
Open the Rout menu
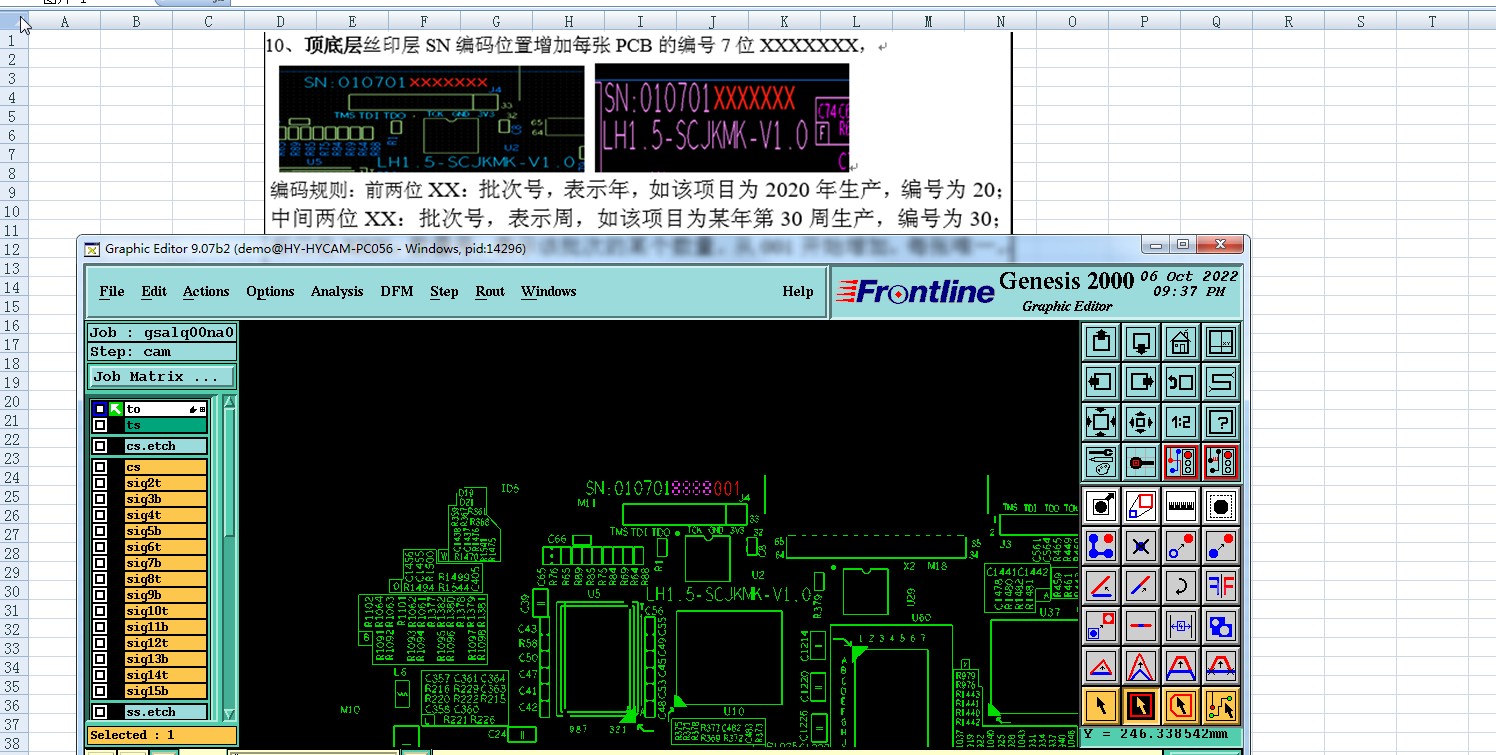[490, 291]
